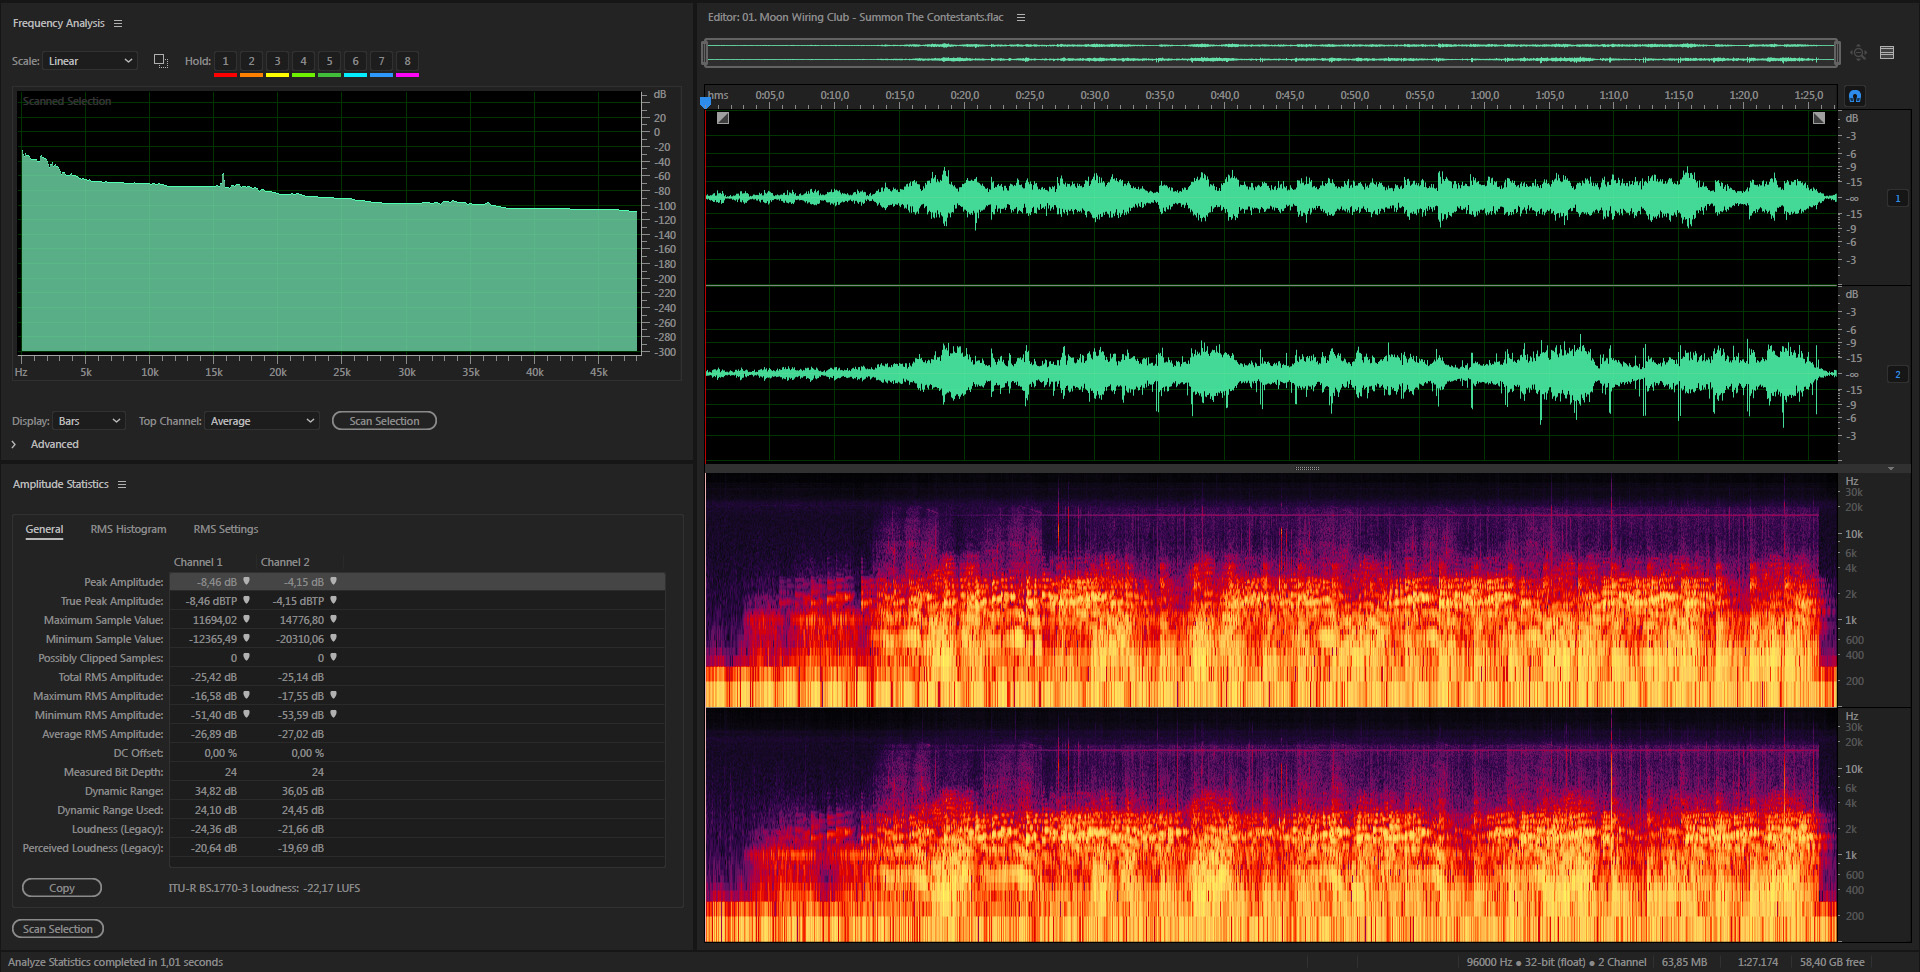
Task: Click Scan Selection in Amplitude Statistics
Action: pyautogui.click(x=58, y=929)
